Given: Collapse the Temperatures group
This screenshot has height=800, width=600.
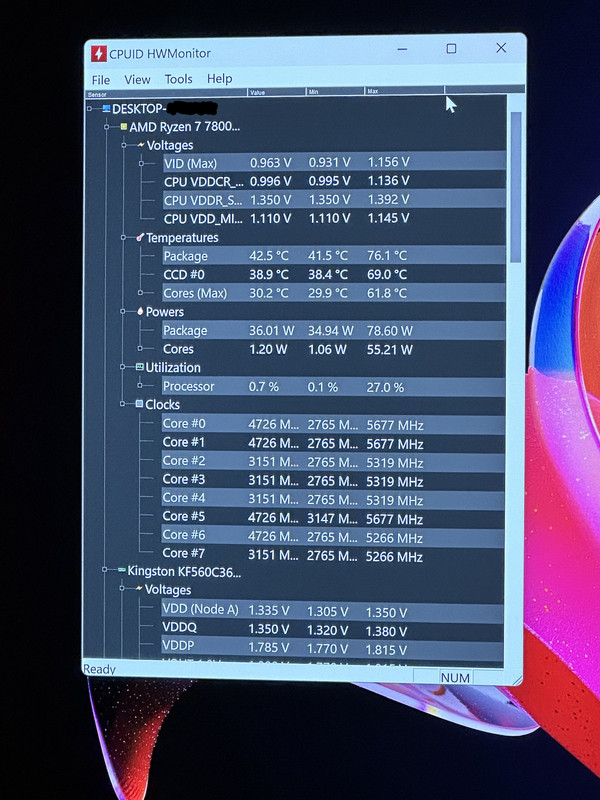Looking at the screenshot, I should click(123, 237).
